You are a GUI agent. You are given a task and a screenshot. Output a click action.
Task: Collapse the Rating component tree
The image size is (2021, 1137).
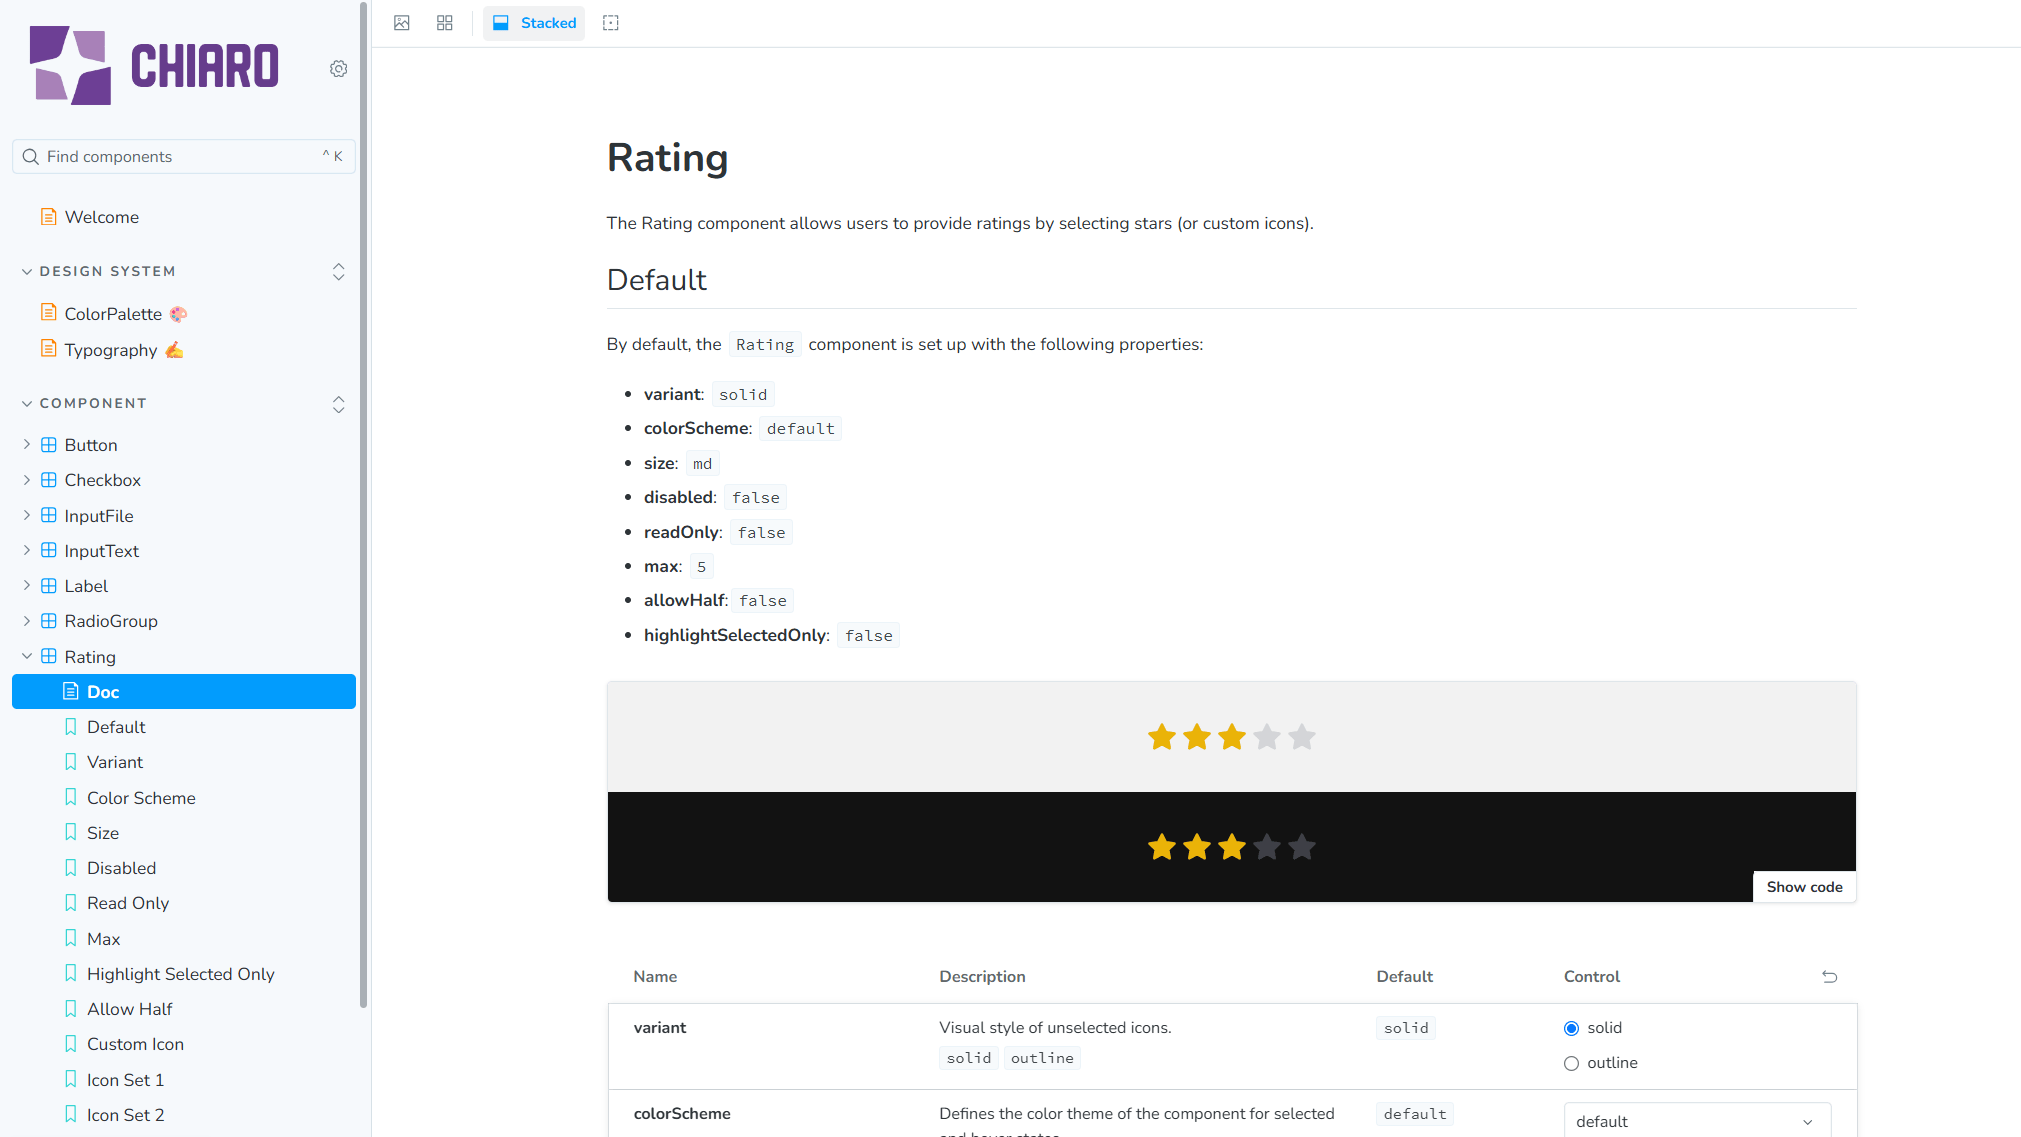pyautogui.click(x=25, y=656)
